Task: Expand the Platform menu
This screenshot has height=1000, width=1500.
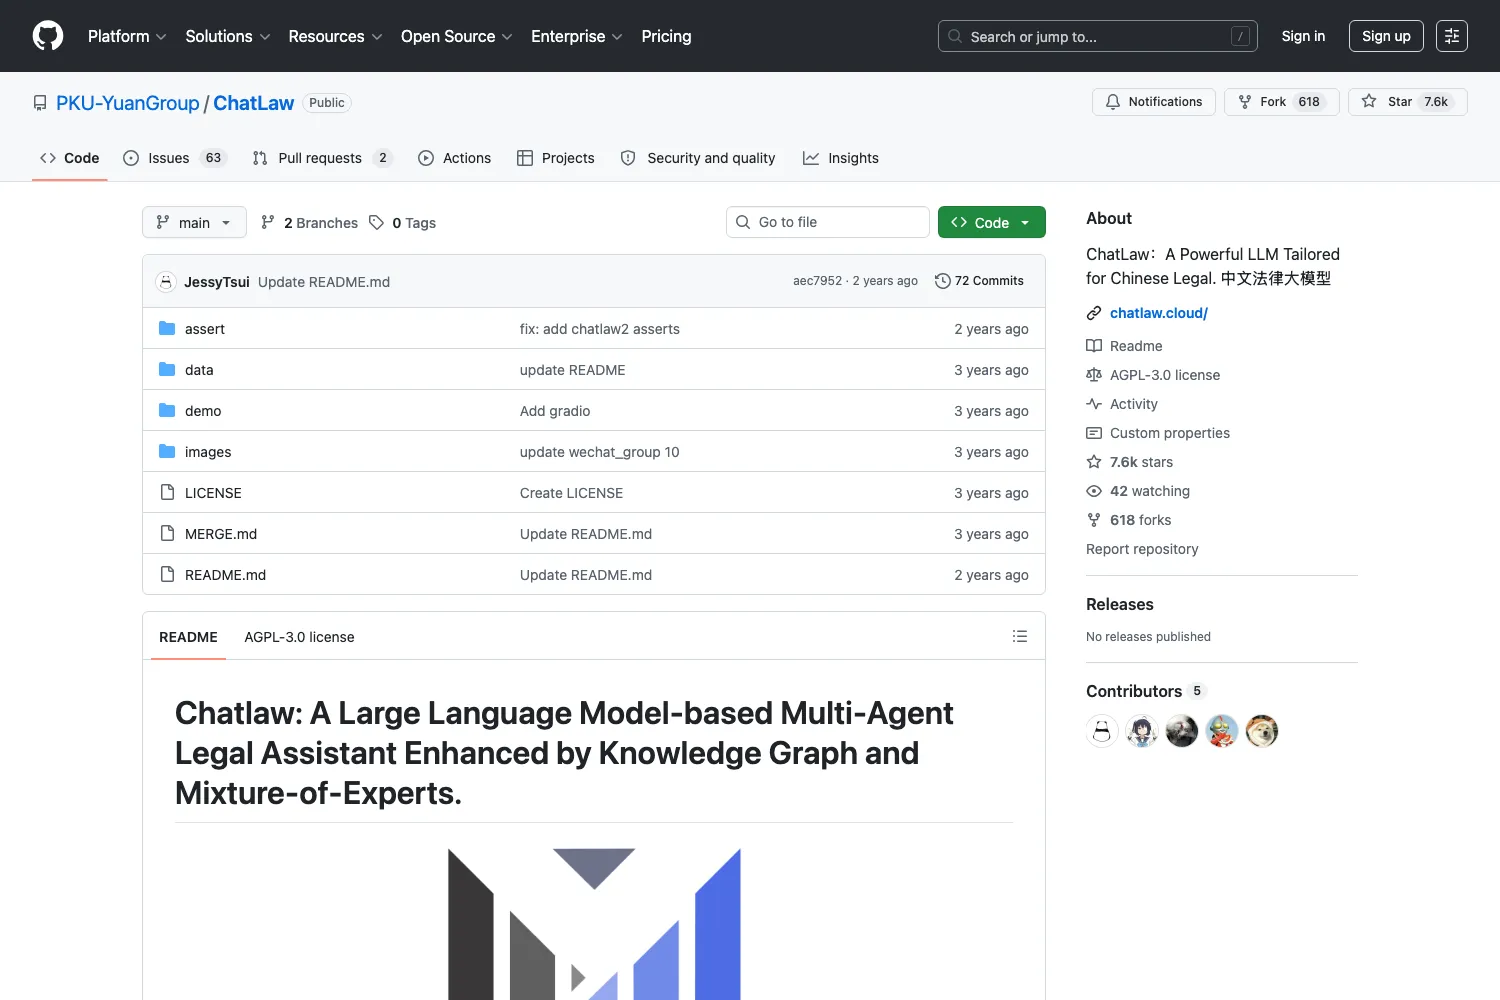Action: pyautogui.click(x=127, y=36)
